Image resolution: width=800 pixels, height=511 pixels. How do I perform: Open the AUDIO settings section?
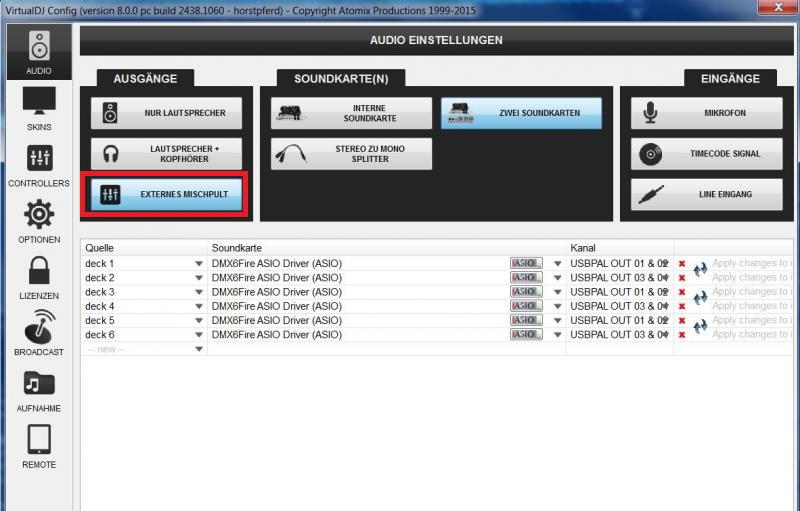click(x=39, y=52)
